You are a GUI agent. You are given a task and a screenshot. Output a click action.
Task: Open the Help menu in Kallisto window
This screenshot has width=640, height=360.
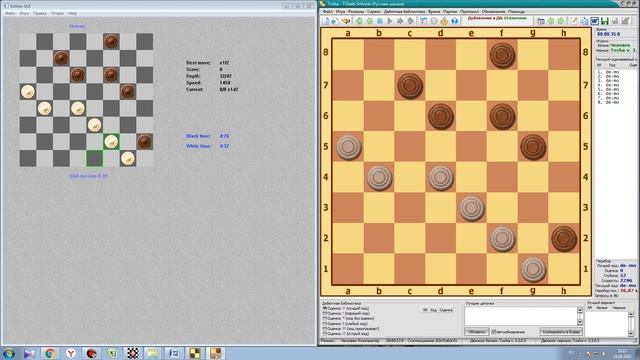click(72, 13)
